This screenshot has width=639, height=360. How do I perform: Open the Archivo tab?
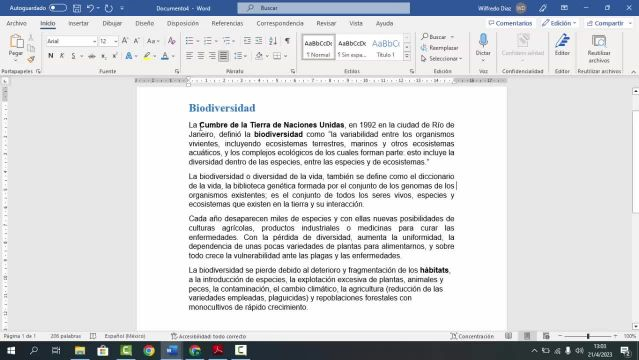click(x=16, y=23)
